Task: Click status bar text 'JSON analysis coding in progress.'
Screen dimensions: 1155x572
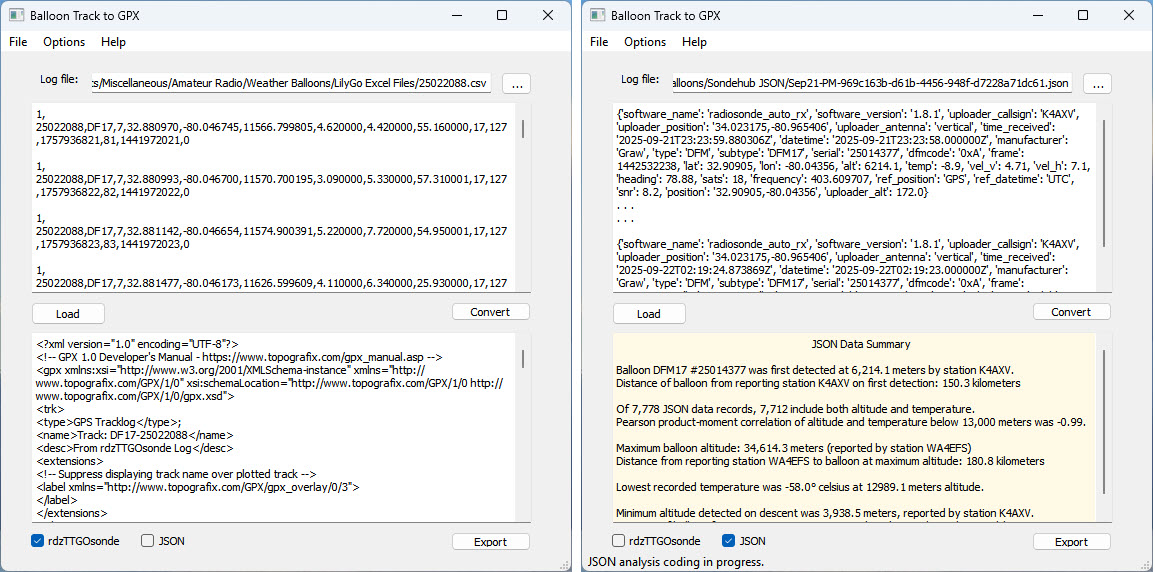Action: (675, 562)
